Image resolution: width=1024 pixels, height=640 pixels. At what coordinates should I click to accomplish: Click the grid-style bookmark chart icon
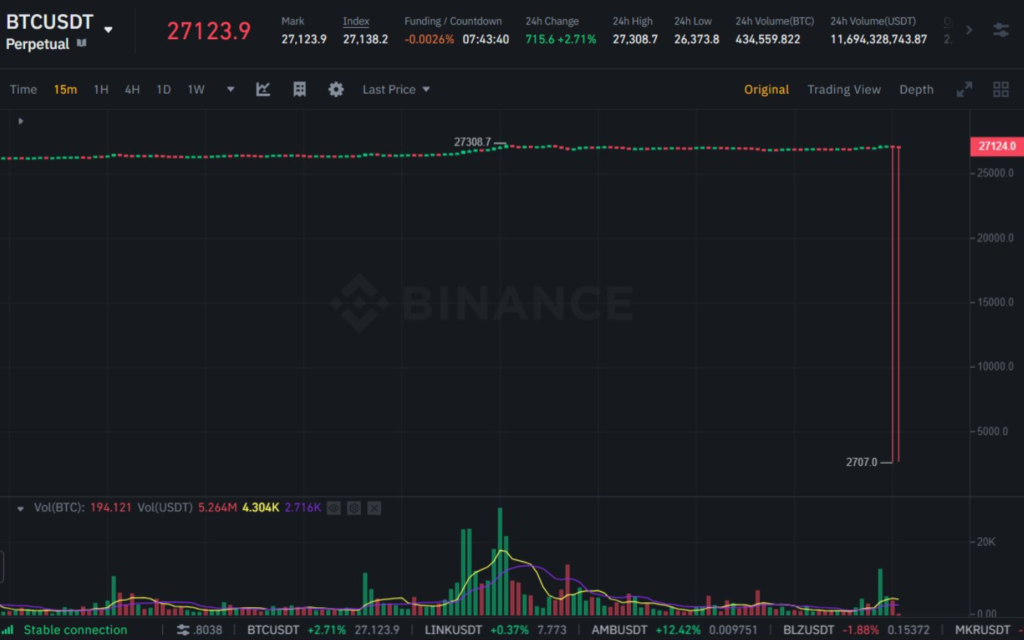tap(300, 89)
